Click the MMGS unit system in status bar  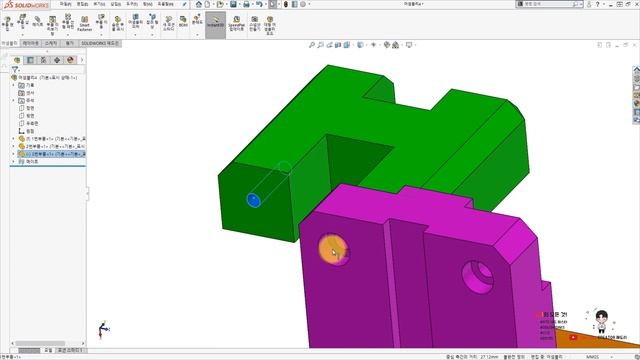pyautogui.click(x=592, y=357)
